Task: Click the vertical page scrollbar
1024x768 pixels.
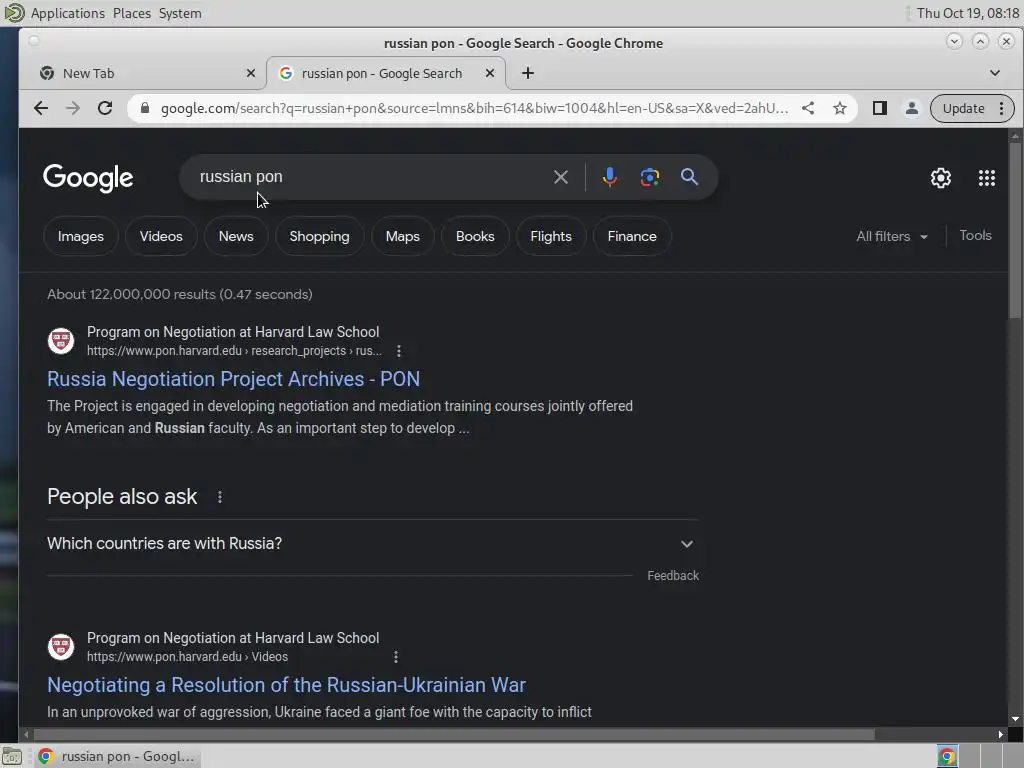Action: point(1015,229)
